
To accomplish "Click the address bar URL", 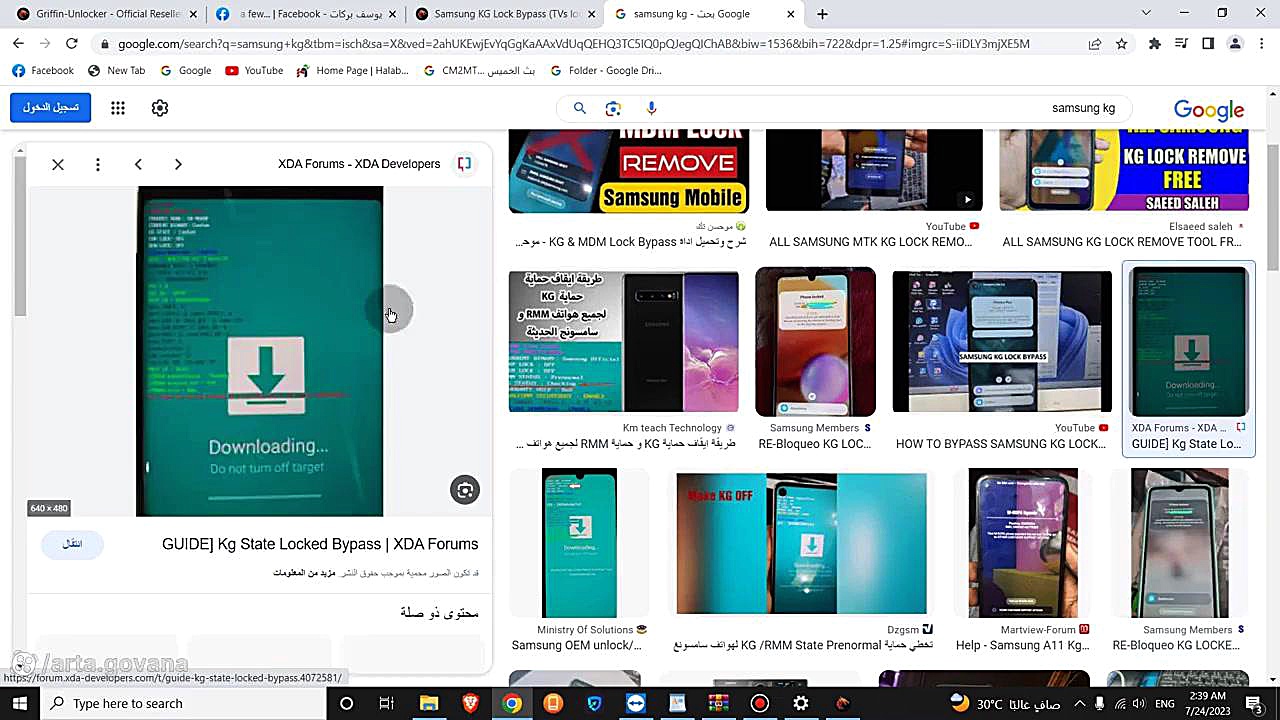I will click(573, 44).
